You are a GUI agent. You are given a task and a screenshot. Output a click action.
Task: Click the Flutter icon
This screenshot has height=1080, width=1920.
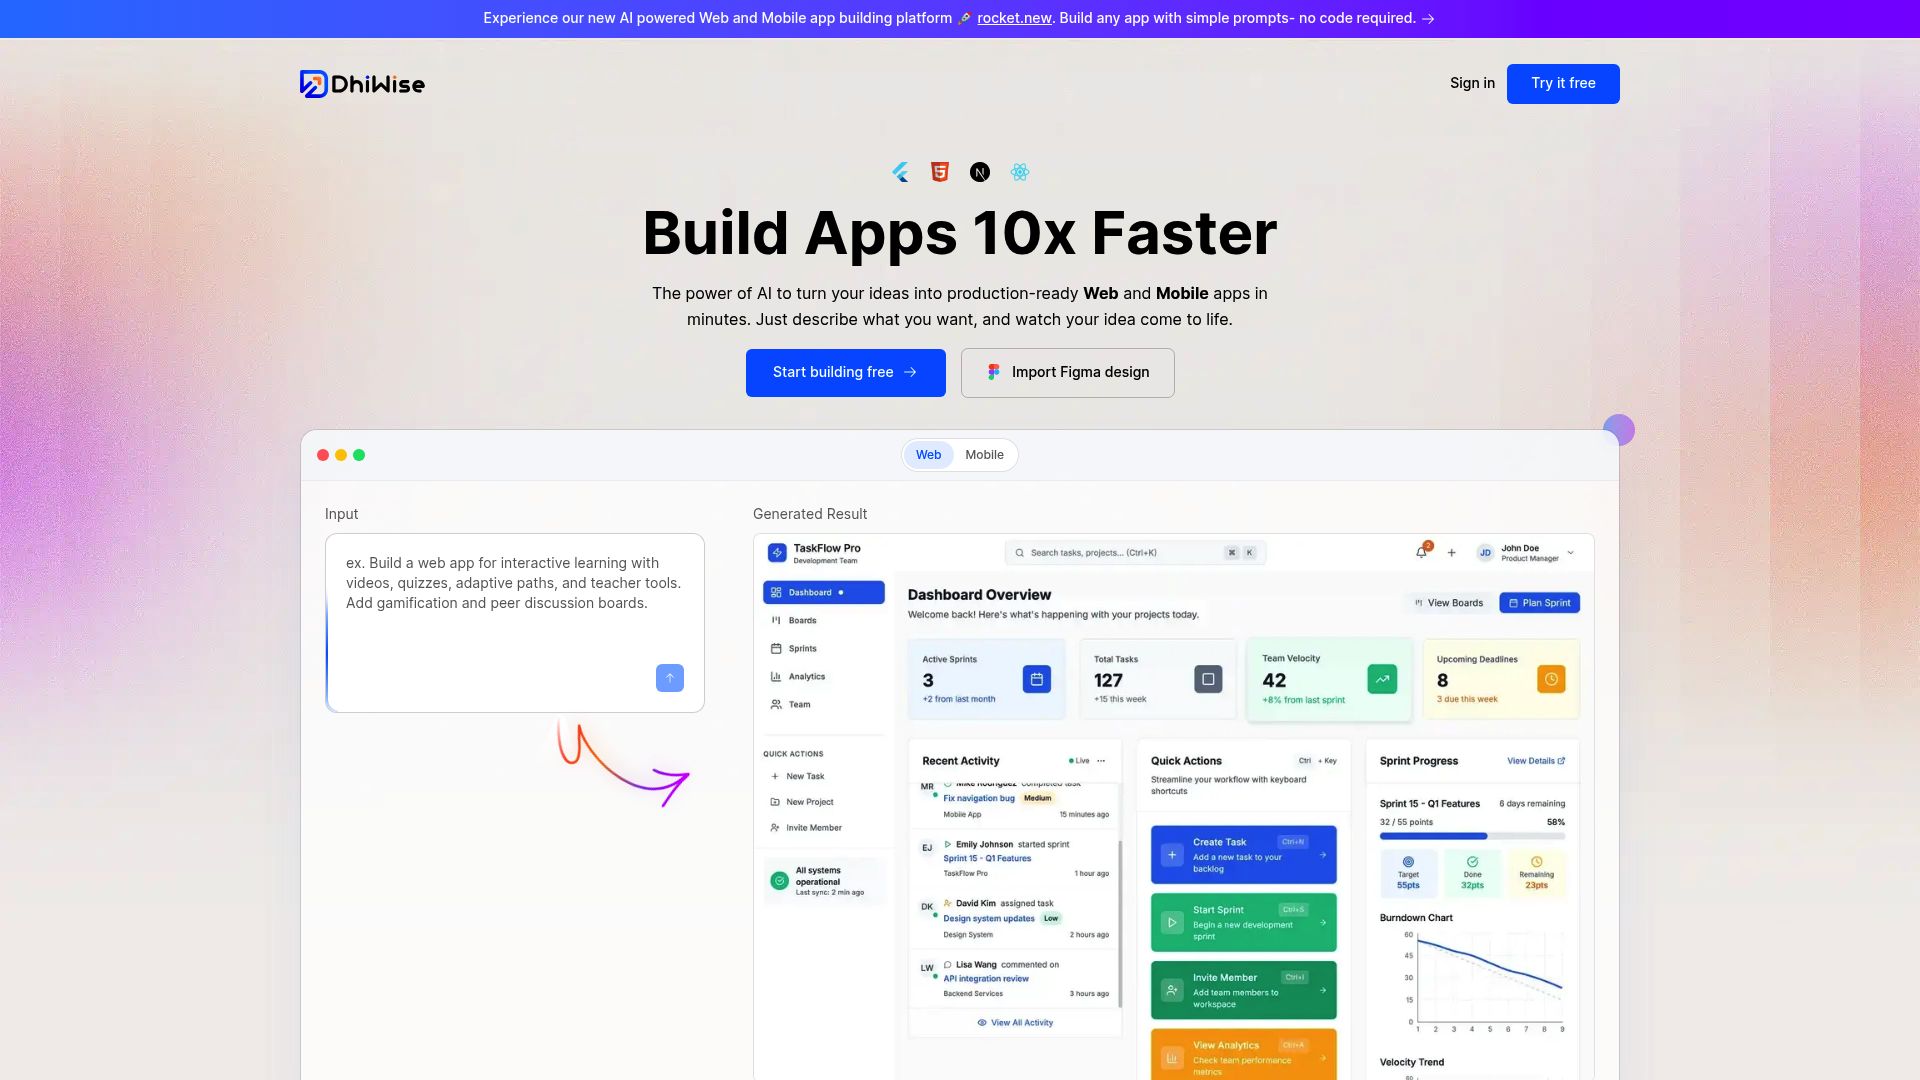coord(900,172)
